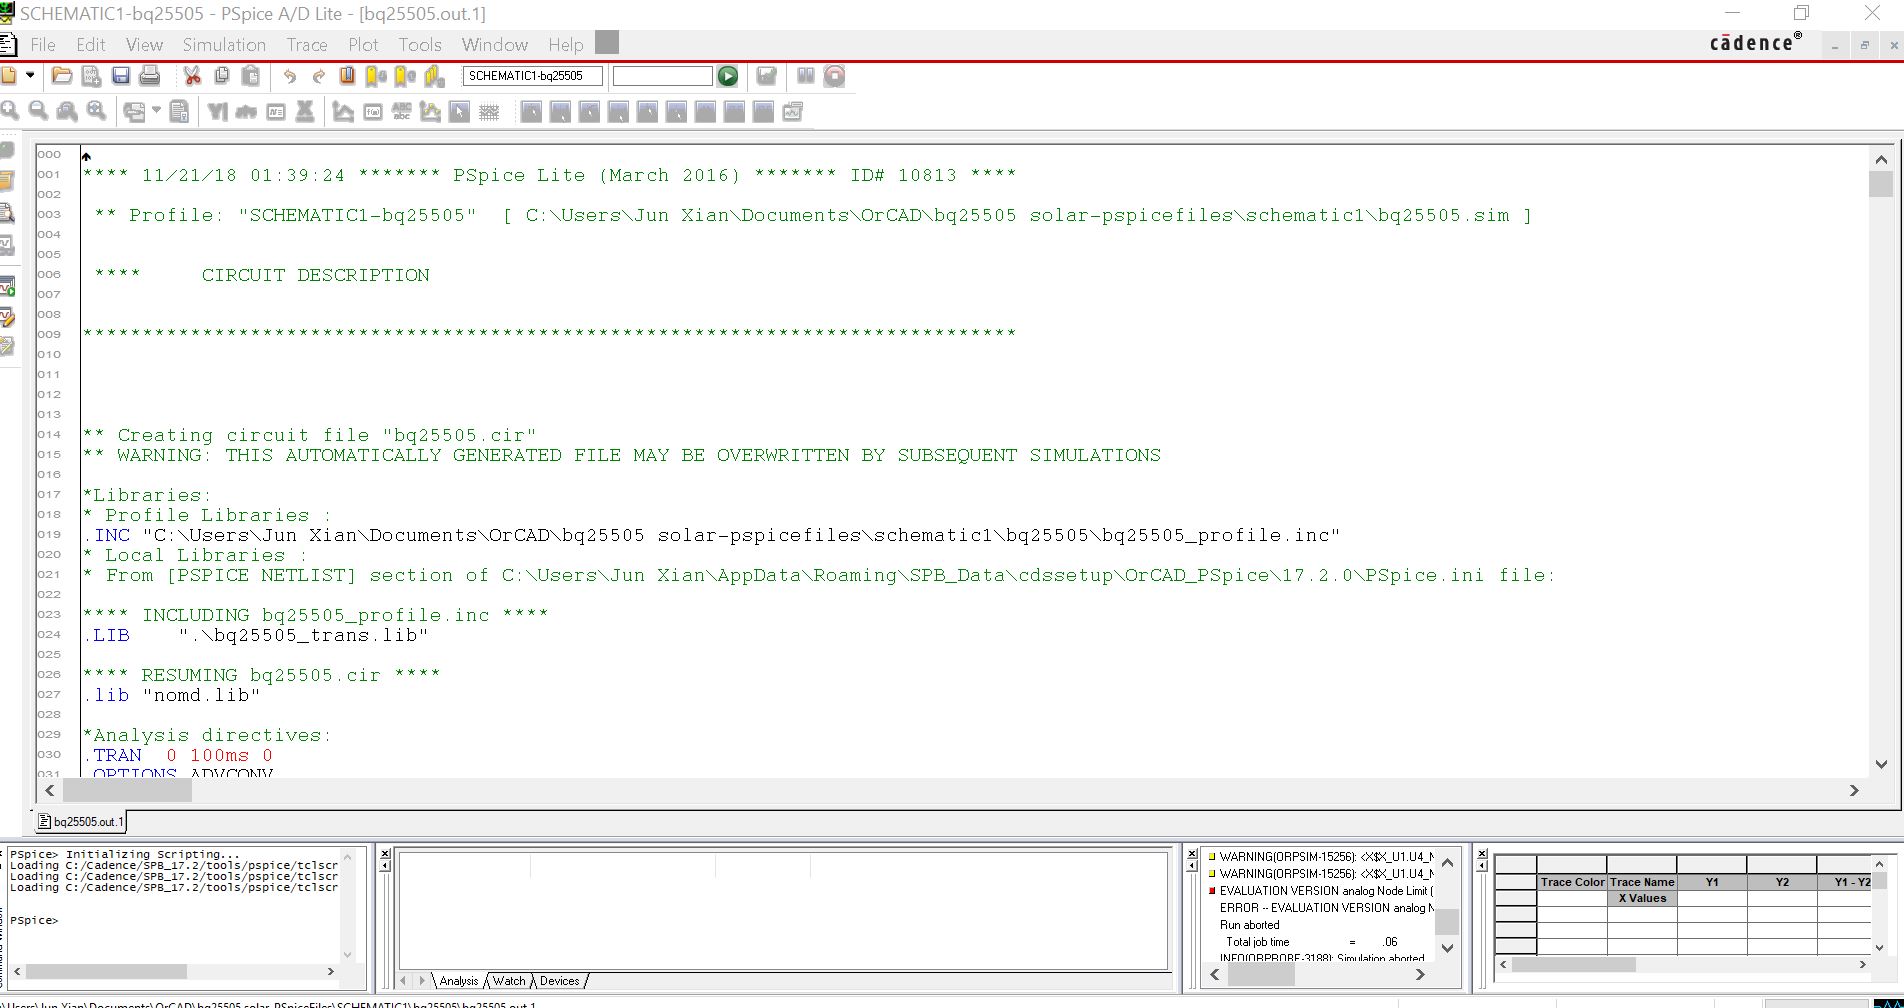Open the Tools menu
Screen dimensions: 1904x1008
tap(420, 45)
